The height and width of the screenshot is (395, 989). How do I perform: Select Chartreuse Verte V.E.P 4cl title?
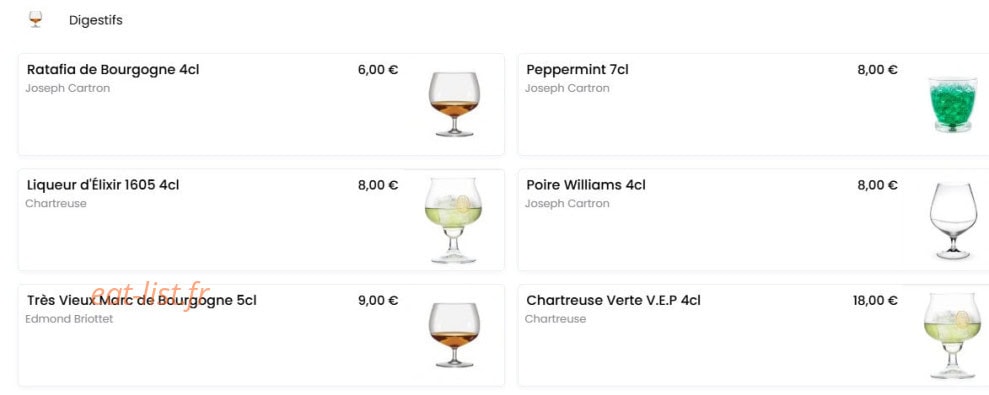click(x=613, y=301)
